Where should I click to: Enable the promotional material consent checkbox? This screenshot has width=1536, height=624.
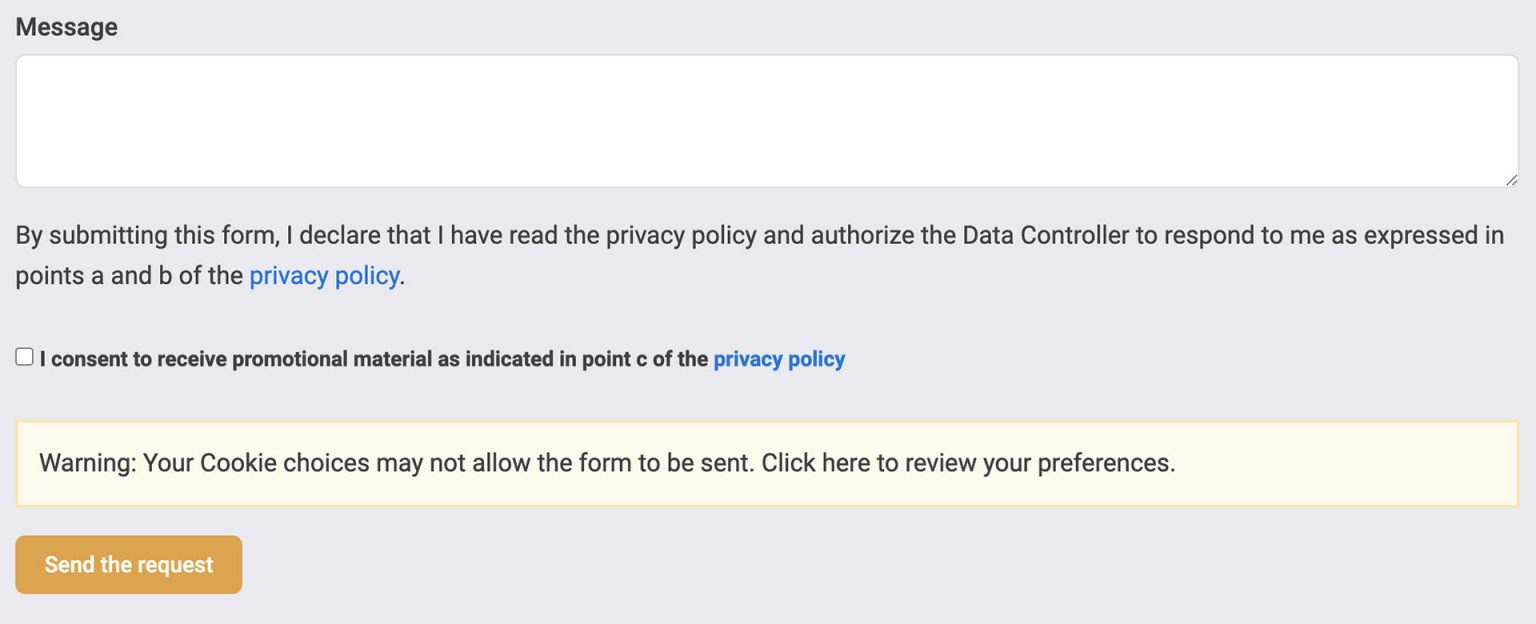point(23,356)
